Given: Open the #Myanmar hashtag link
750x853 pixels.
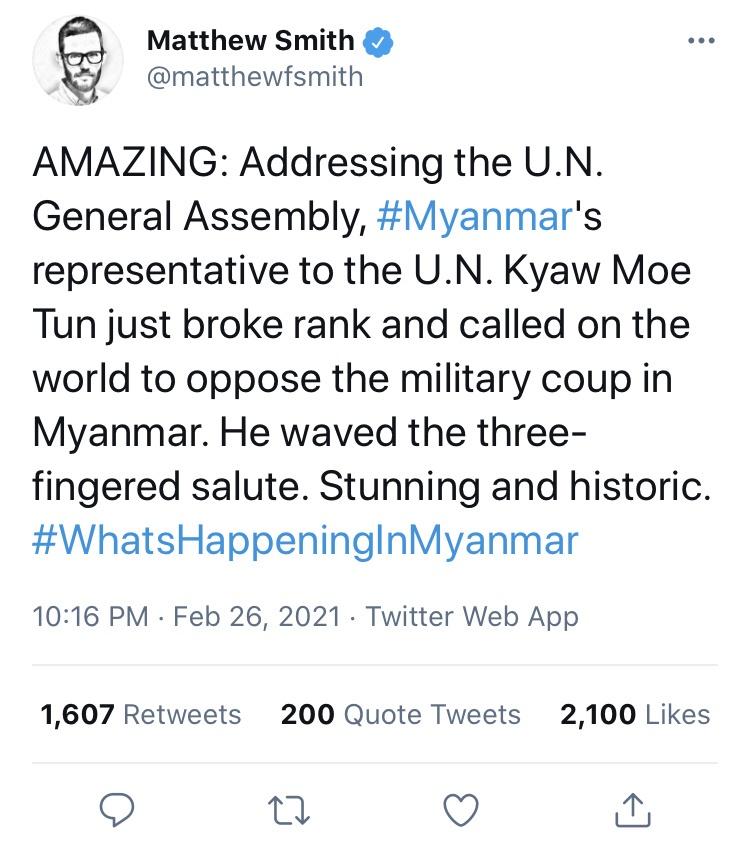Looking at the screenshot, I should point(477,217).
